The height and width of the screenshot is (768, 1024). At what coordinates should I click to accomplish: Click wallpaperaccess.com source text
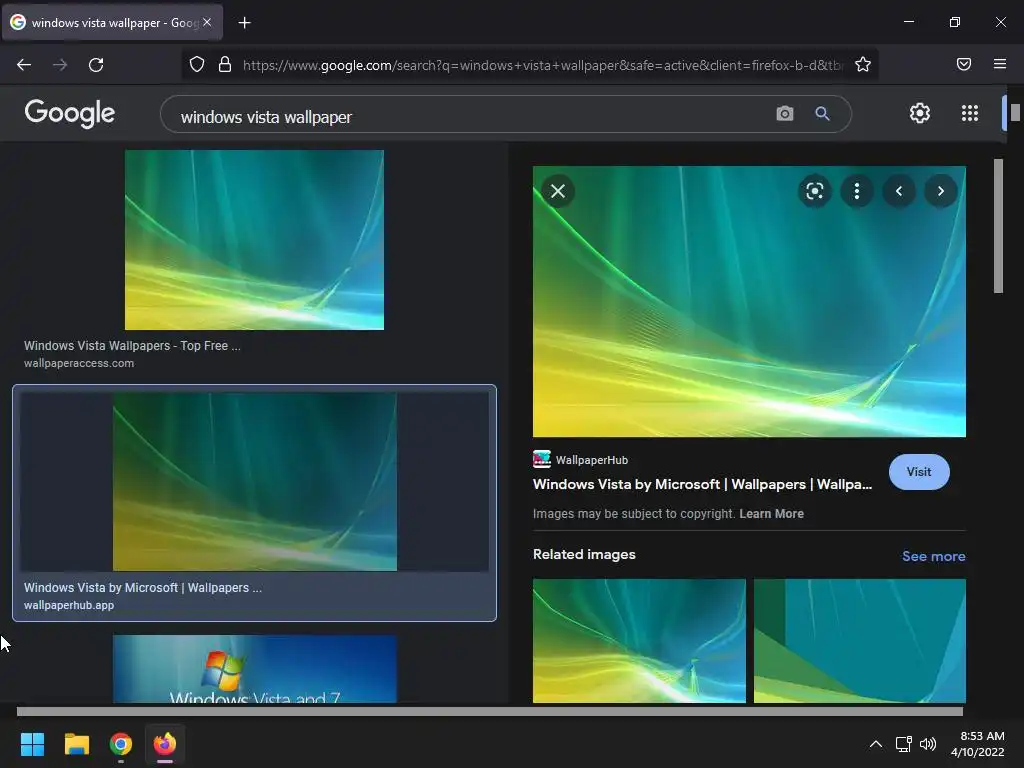point(79,363)
